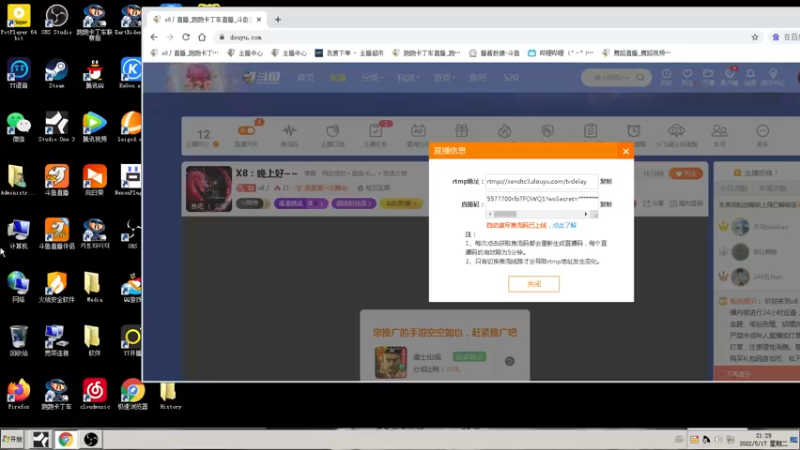Click the stream key horizontal scrollbar thumb
The height and width of the screenshot is (450, 800).
pyautogui.click(x=505, y=214)
